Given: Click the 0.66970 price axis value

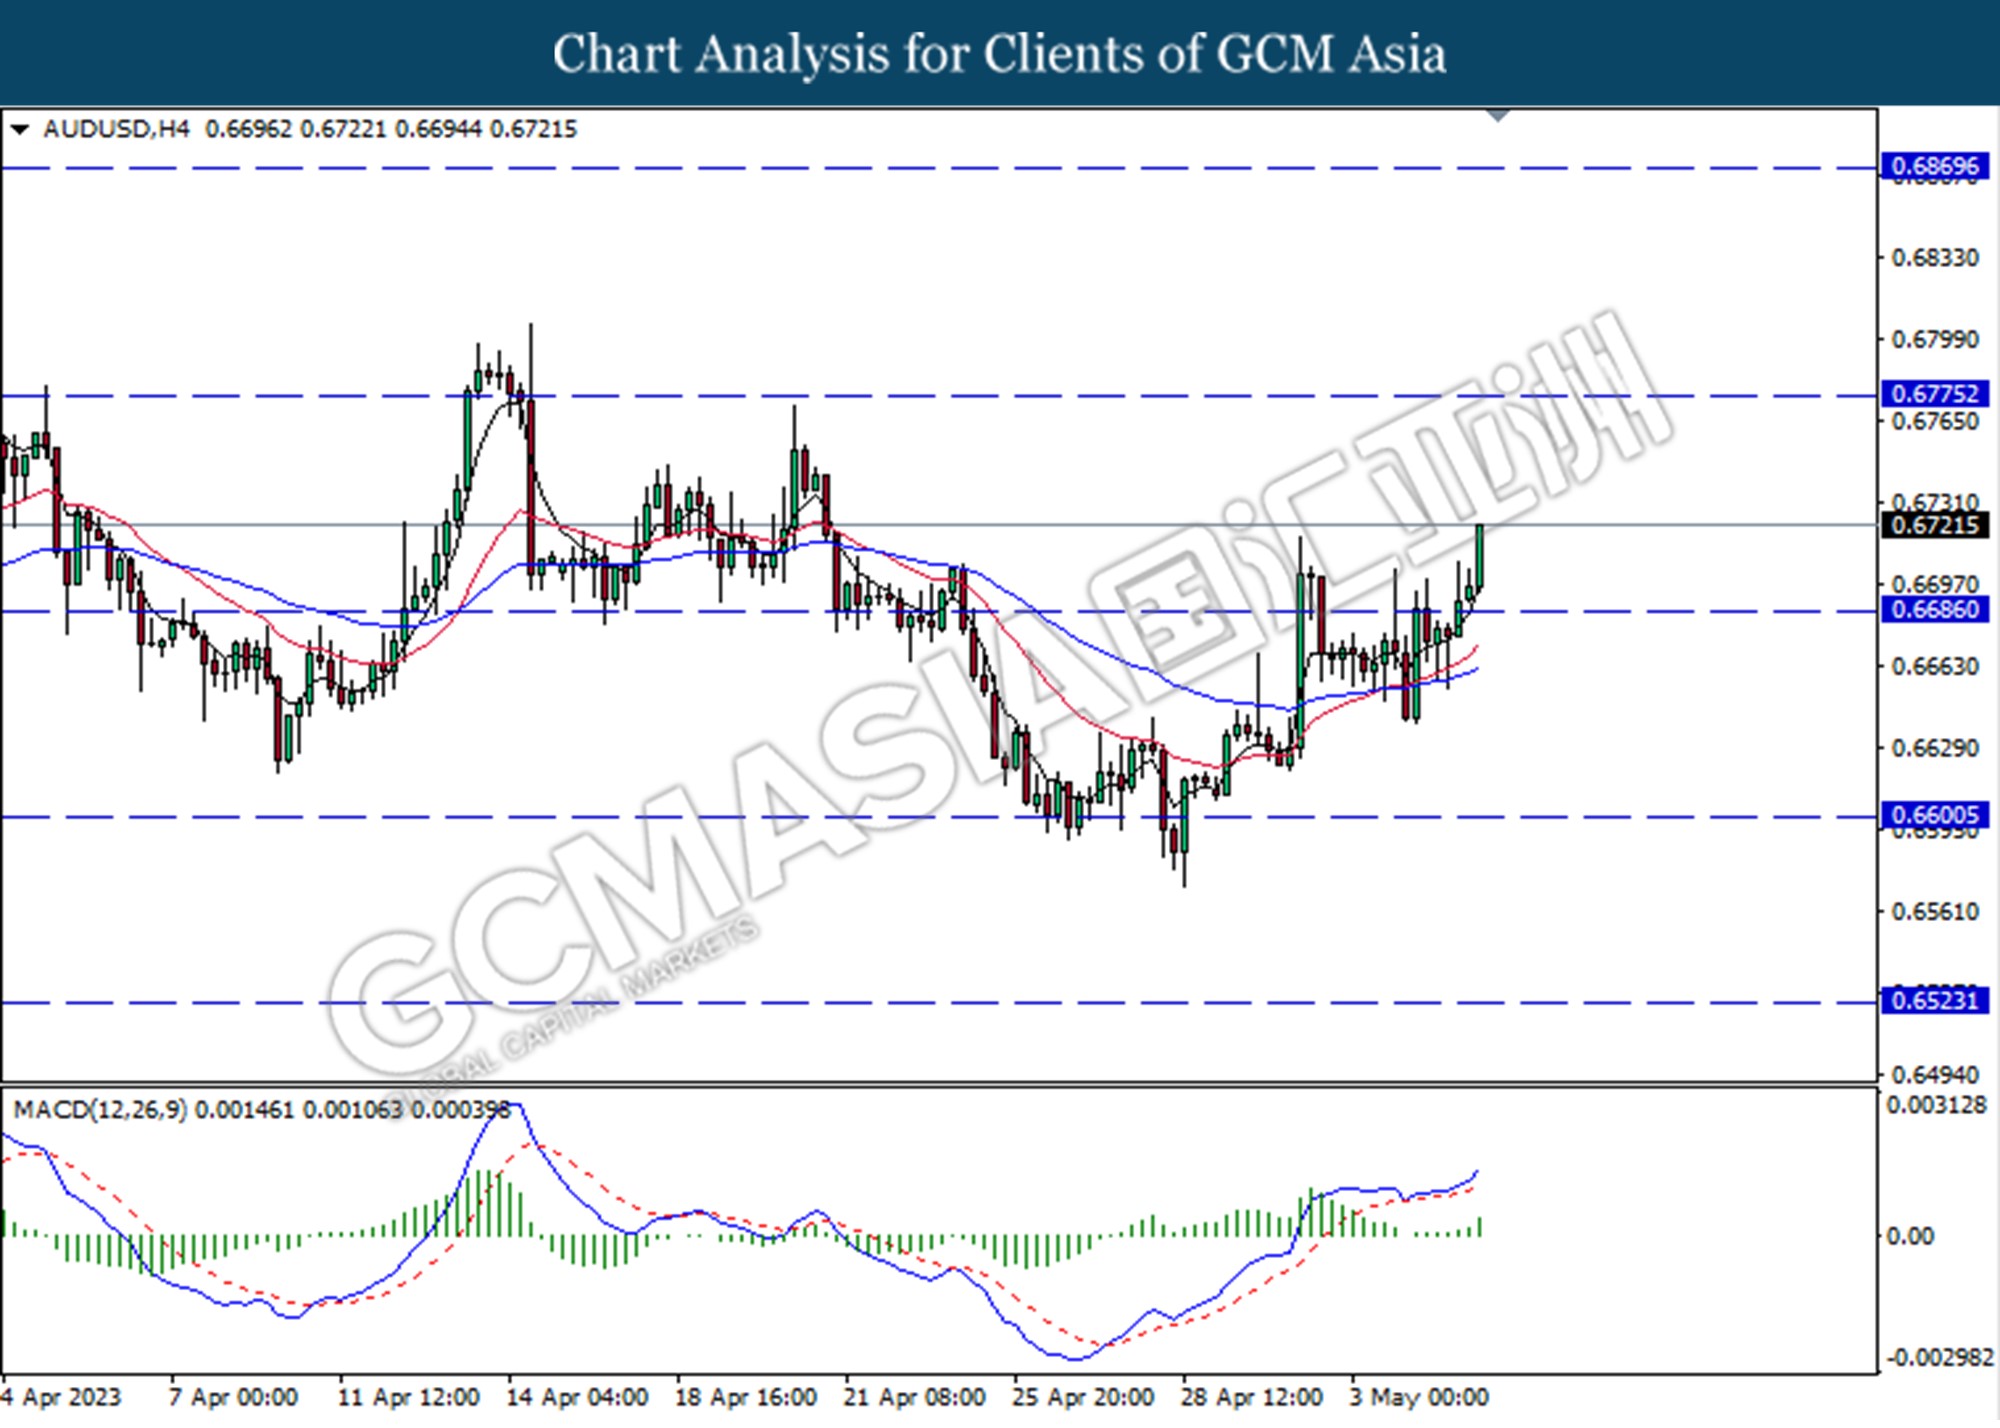Looking at the screenshot, I should 1935,584.
